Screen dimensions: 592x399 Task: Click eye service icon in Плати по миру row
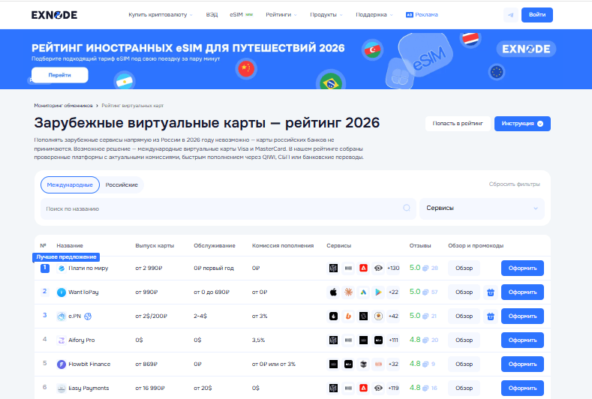coord(378,268)
